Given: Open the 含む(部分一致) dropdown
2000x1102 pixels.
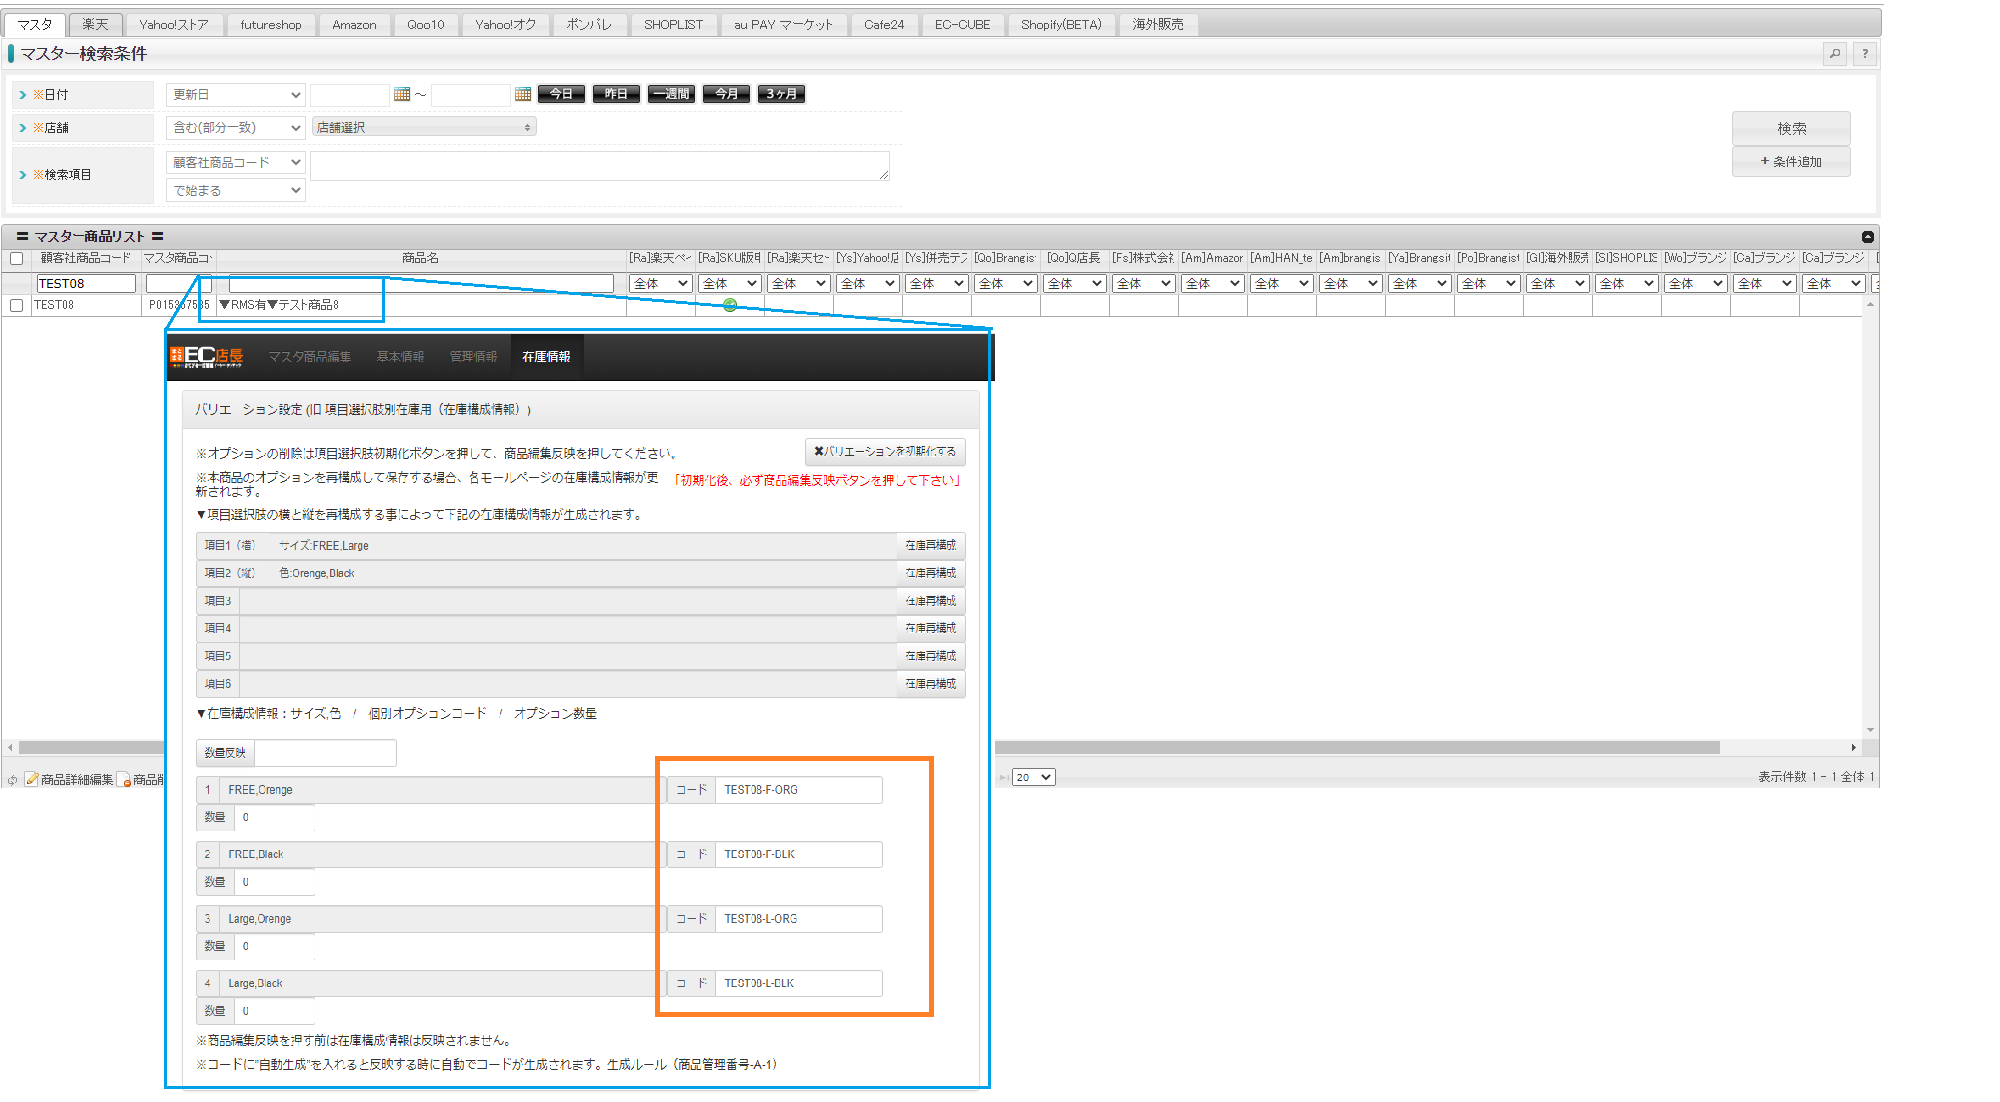Looking at the screenshot, I should pyautogui.click(x=236, y=127).
